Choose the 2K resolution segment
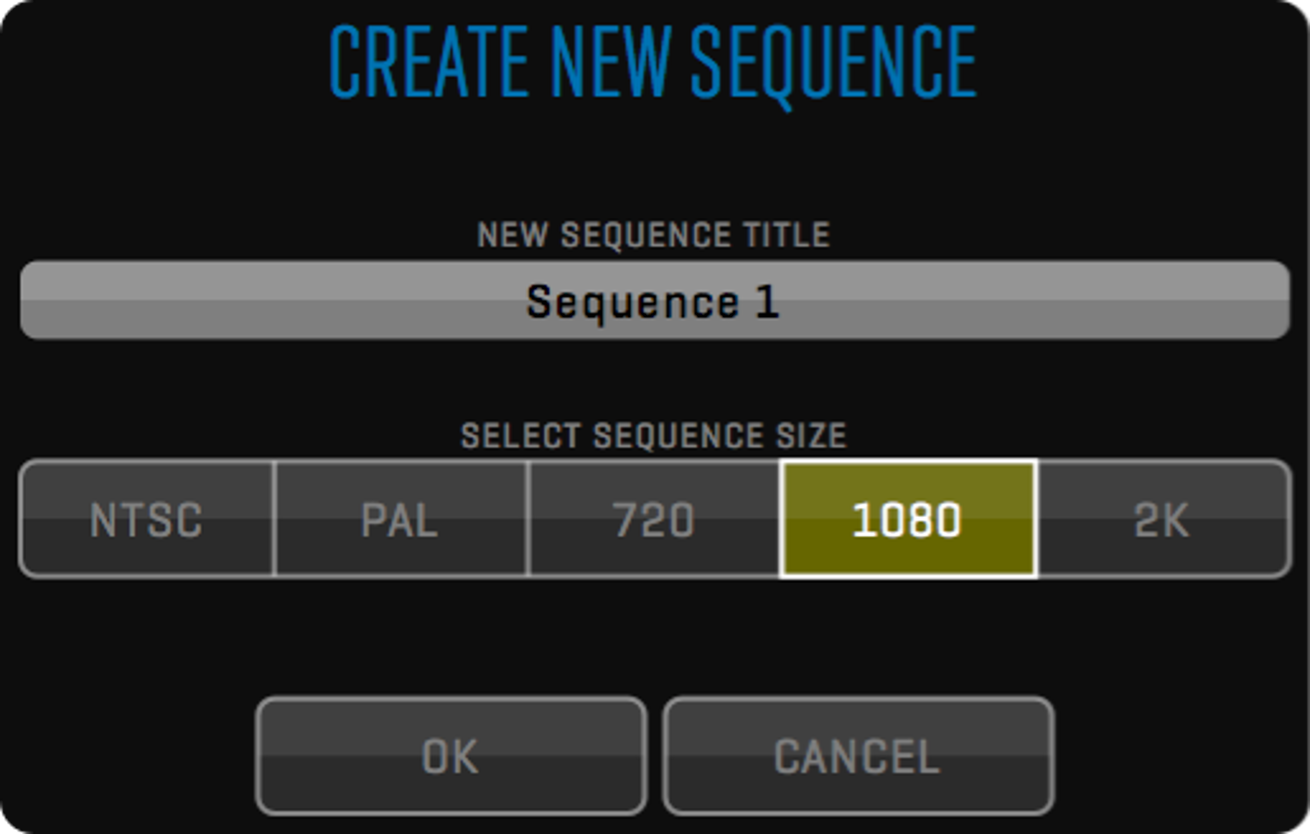This screenshot has height=834, width=1310. pos(1163,519)
